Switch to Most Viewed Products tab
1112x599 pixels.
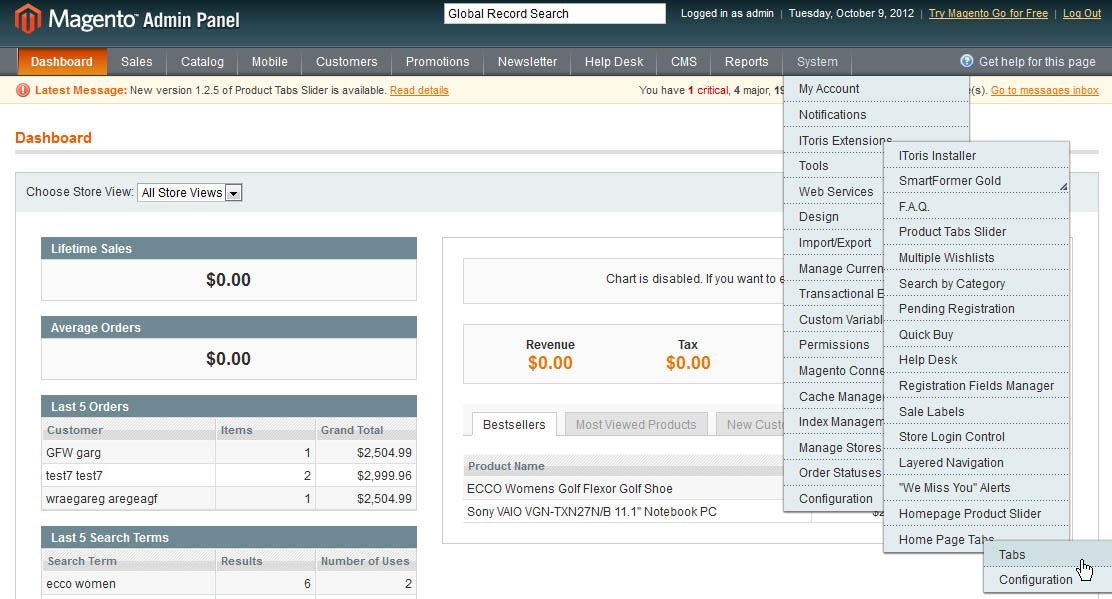coord(636,424)
